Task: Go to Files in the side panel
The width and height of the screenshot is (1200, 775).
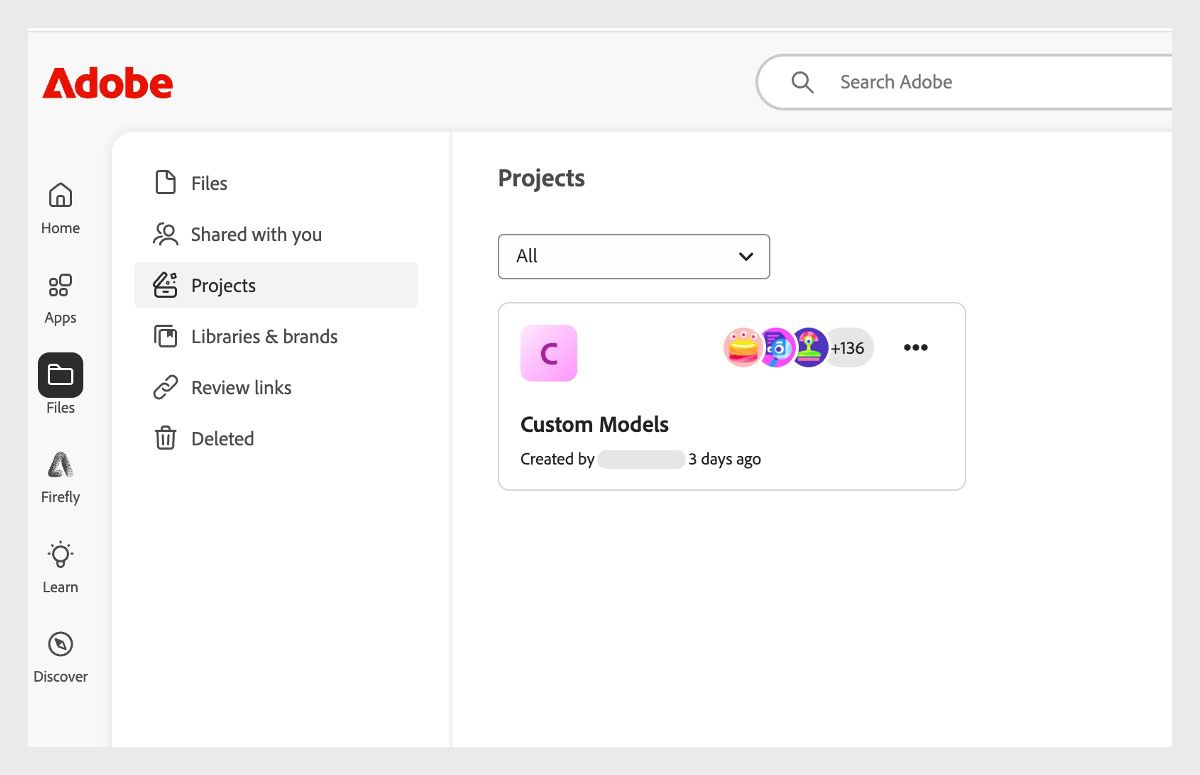Action: click(209, 183)
